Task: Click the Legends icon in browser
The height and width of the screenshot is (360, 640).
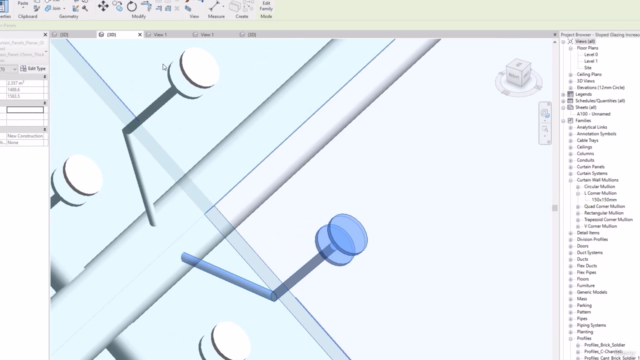Action: coord(571,94)
